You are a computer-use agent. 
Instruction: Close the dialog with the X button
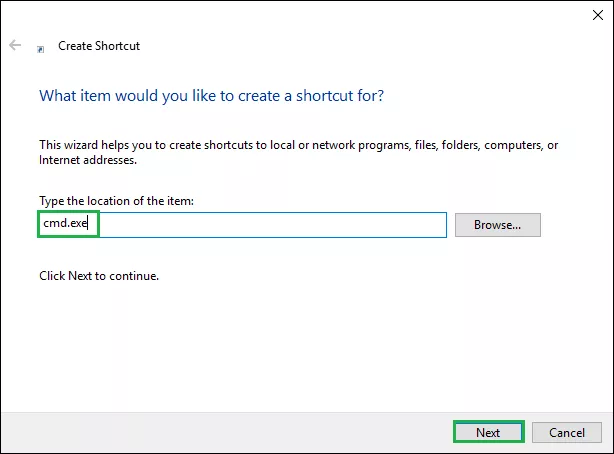click(x=598, y=15)
